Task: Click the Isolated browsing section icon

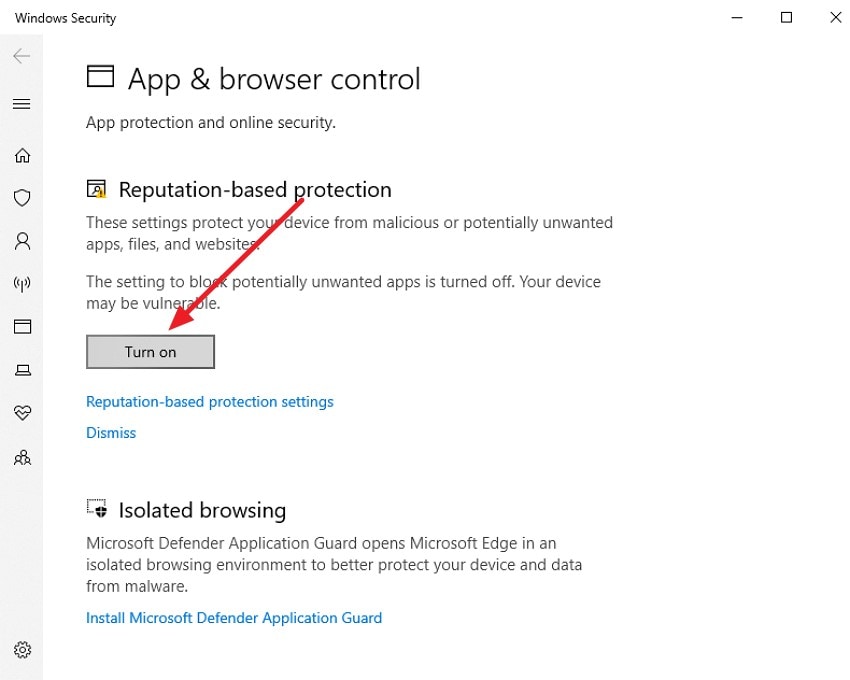Action: (98, 509)
